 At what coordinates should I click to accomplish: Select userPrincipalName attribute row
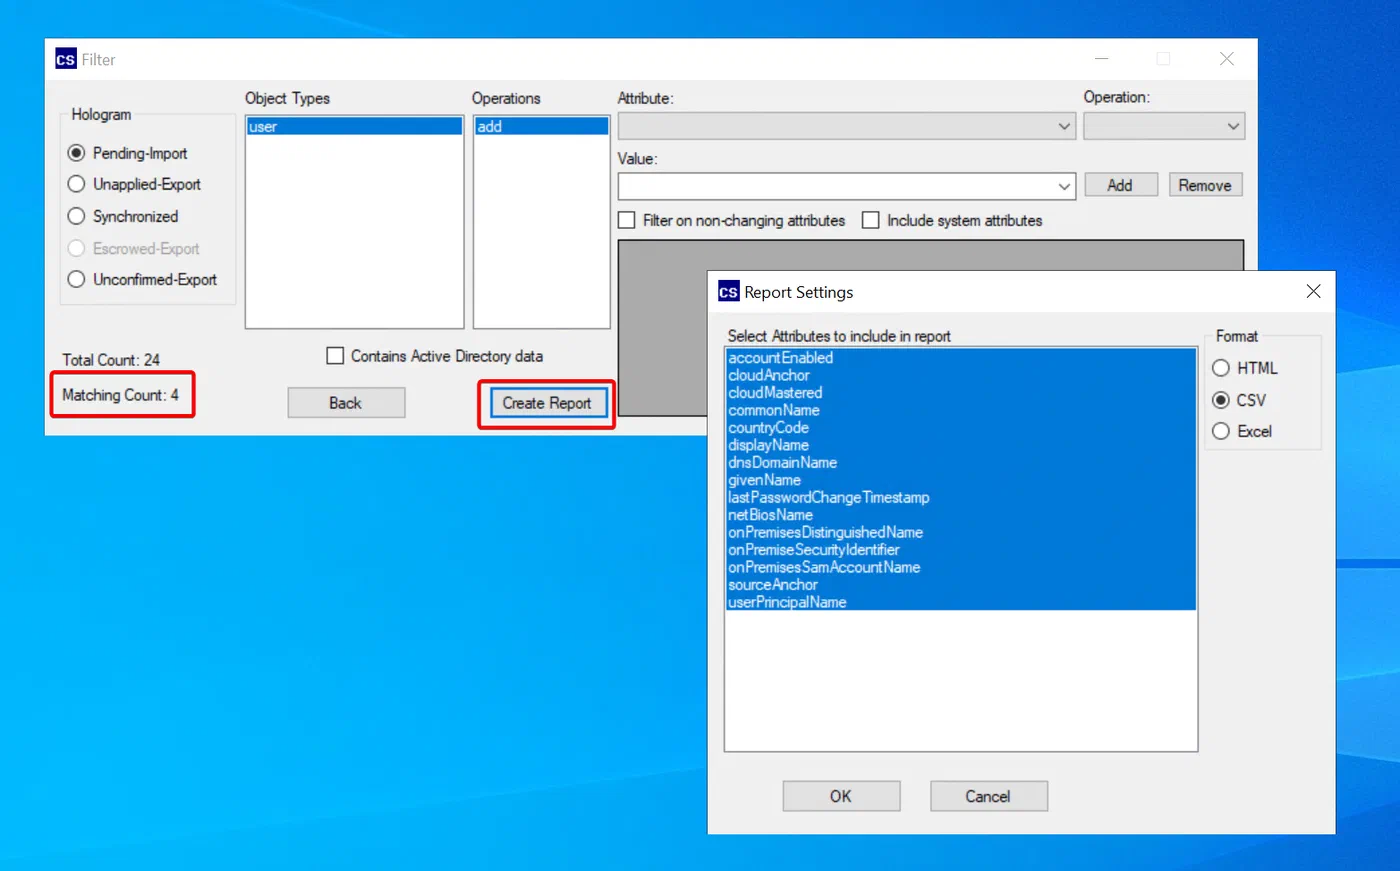pyautogui.click(x=960, y=602)
